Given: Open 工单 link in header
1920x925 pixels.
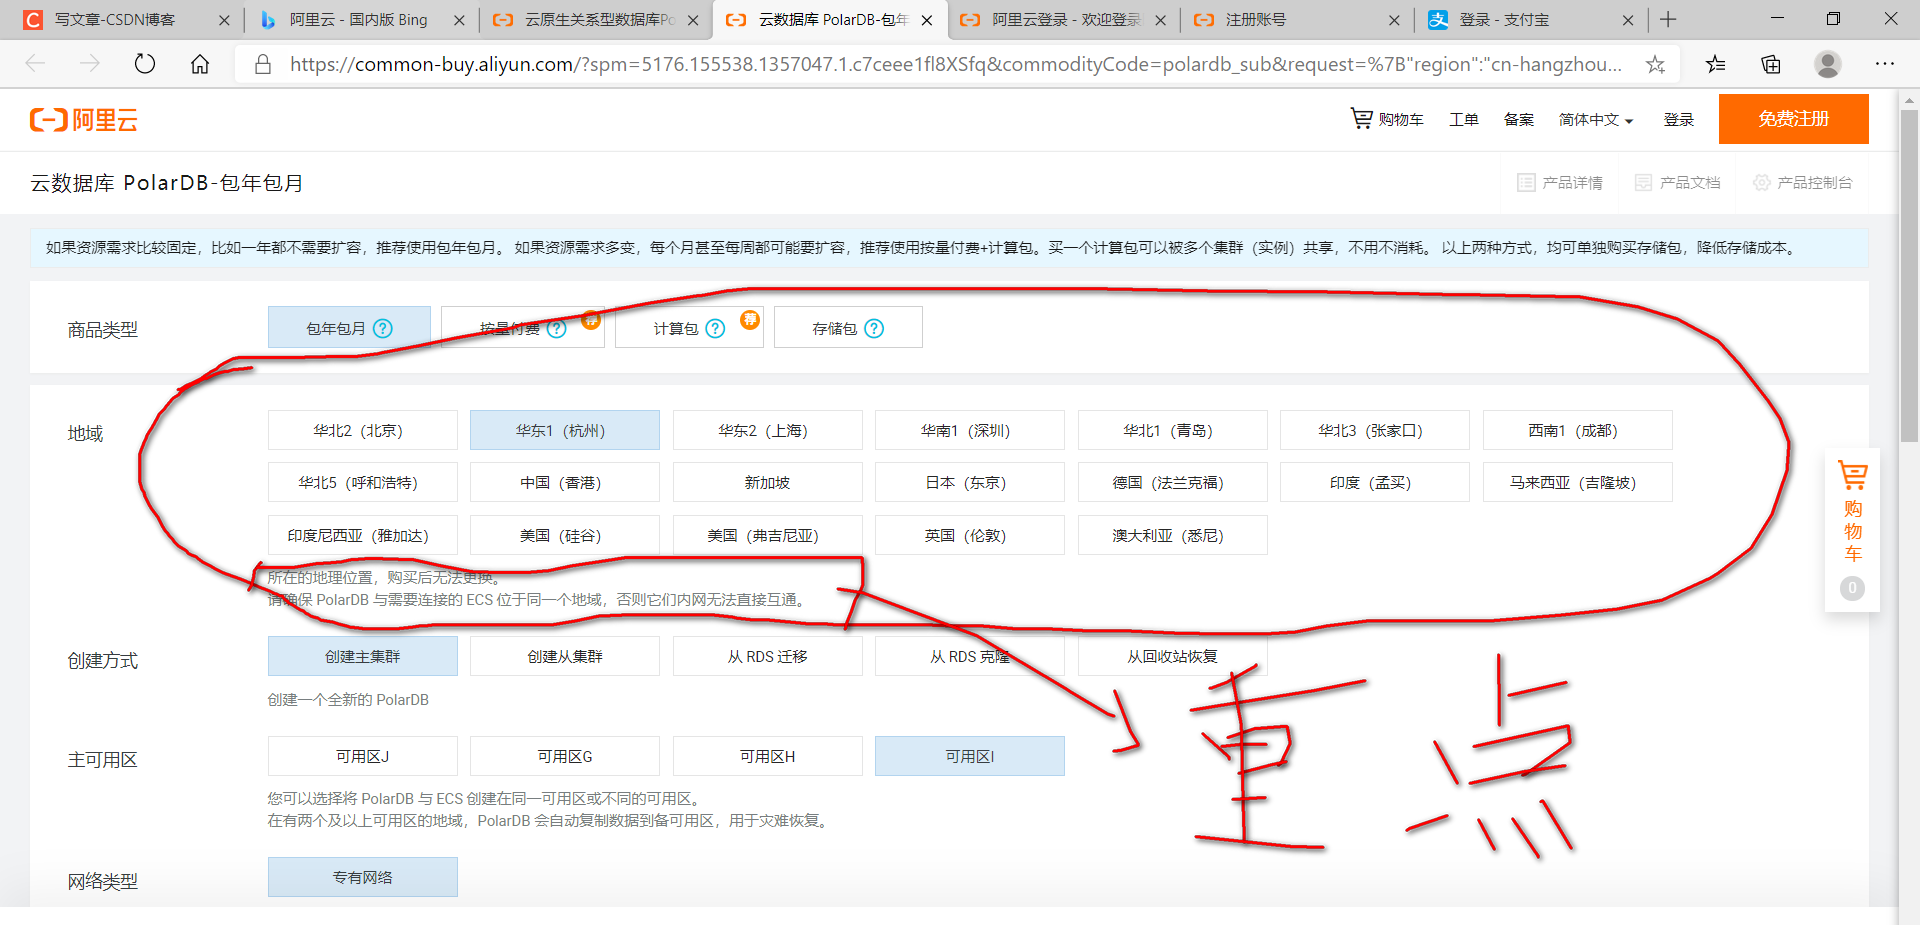Looking at the screenshot, I should point(1464,119).
